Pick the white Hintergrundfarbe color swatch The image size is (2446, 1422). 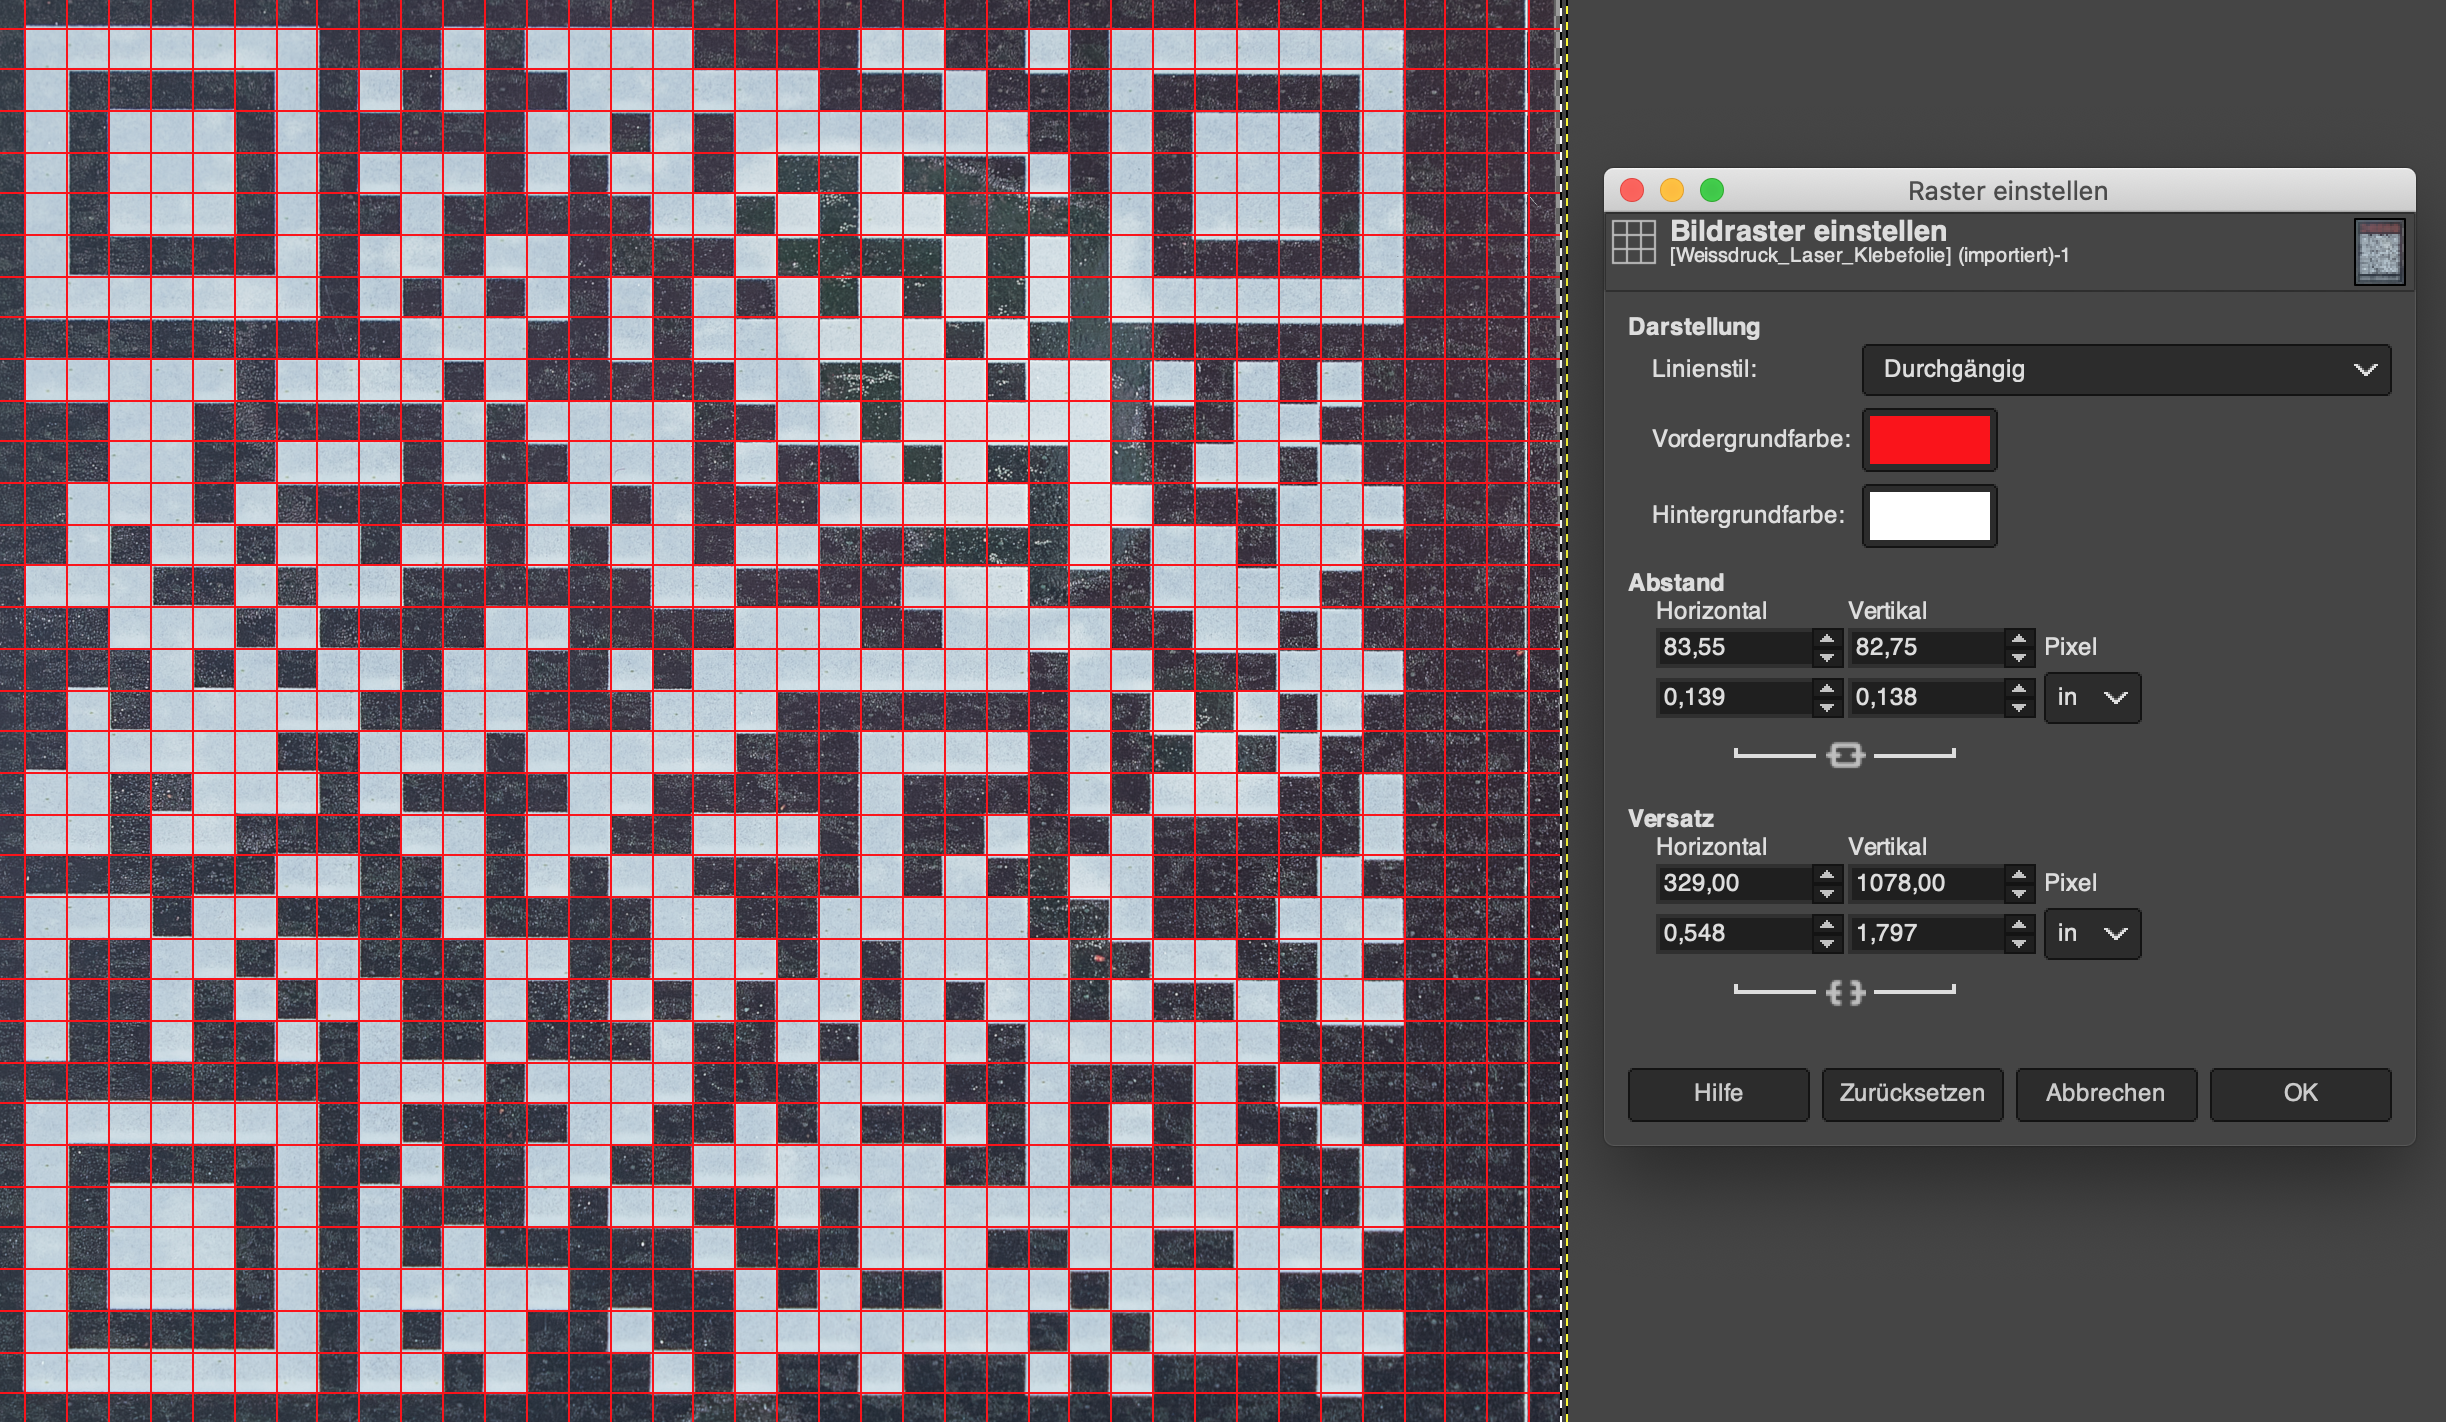pos(1929,516)
